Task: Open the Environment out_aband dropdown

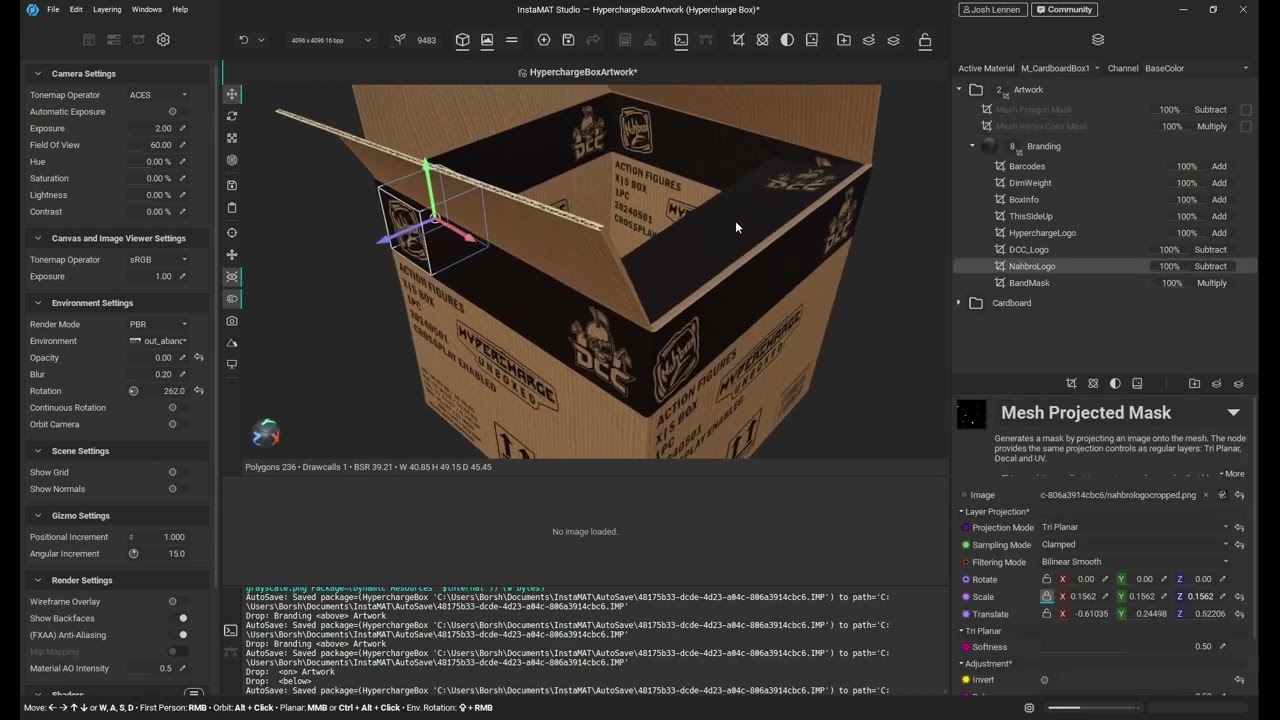Action: 158,341
